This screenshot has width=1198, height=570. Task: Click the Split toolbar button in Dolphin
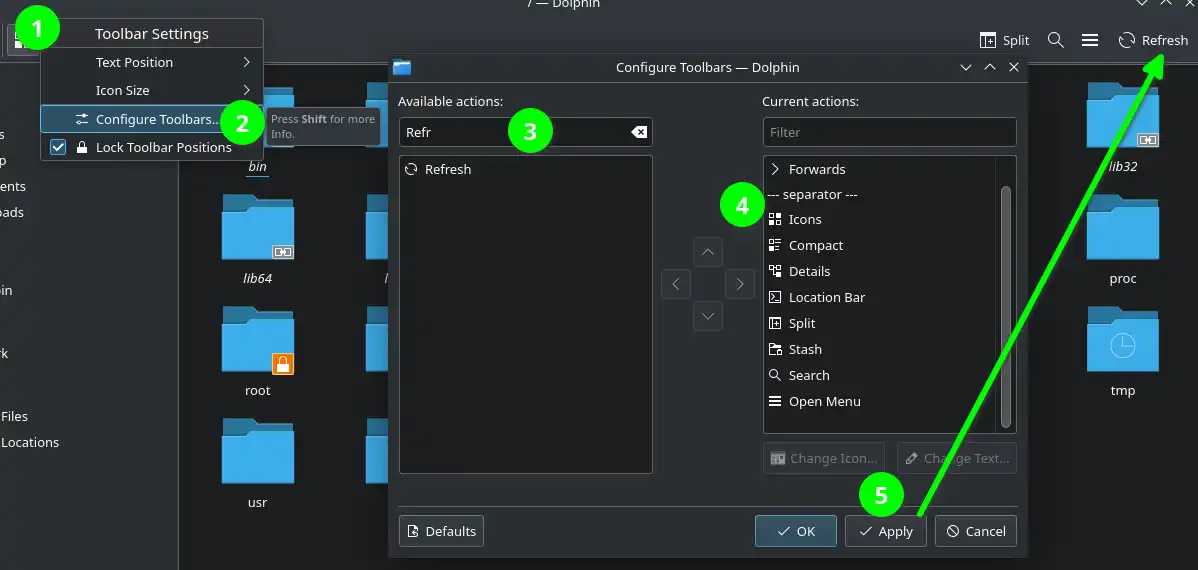(1005, 40)
